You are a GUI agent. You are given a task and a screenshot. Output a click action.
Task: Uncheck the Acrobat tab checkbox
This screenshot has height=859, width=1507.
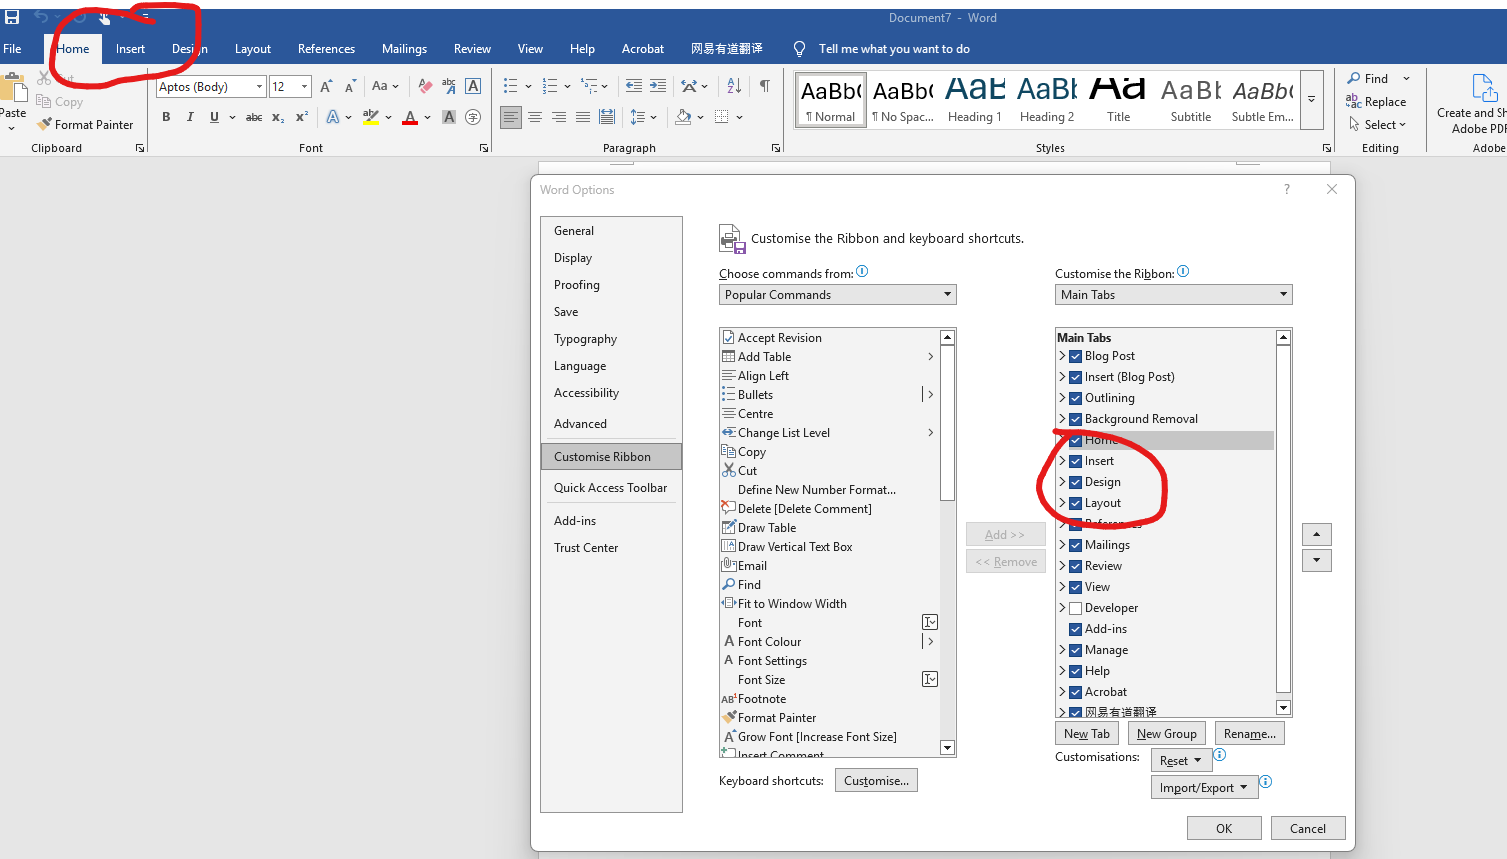(x=1075, y=692)
